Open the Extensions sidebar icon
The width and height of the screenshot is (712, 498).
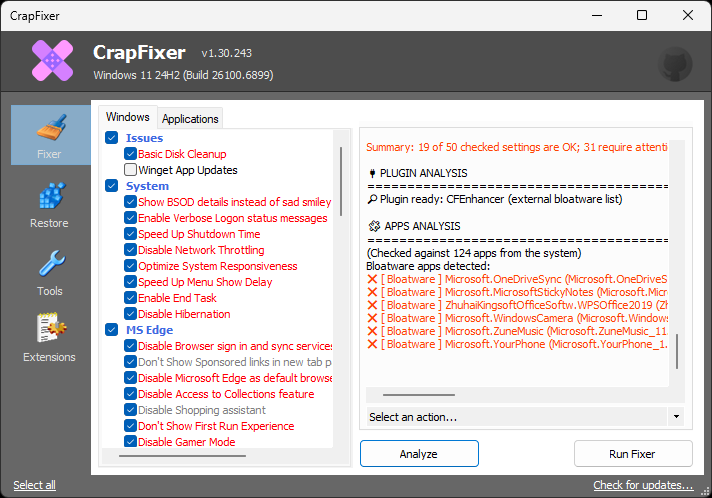(51, 327)
